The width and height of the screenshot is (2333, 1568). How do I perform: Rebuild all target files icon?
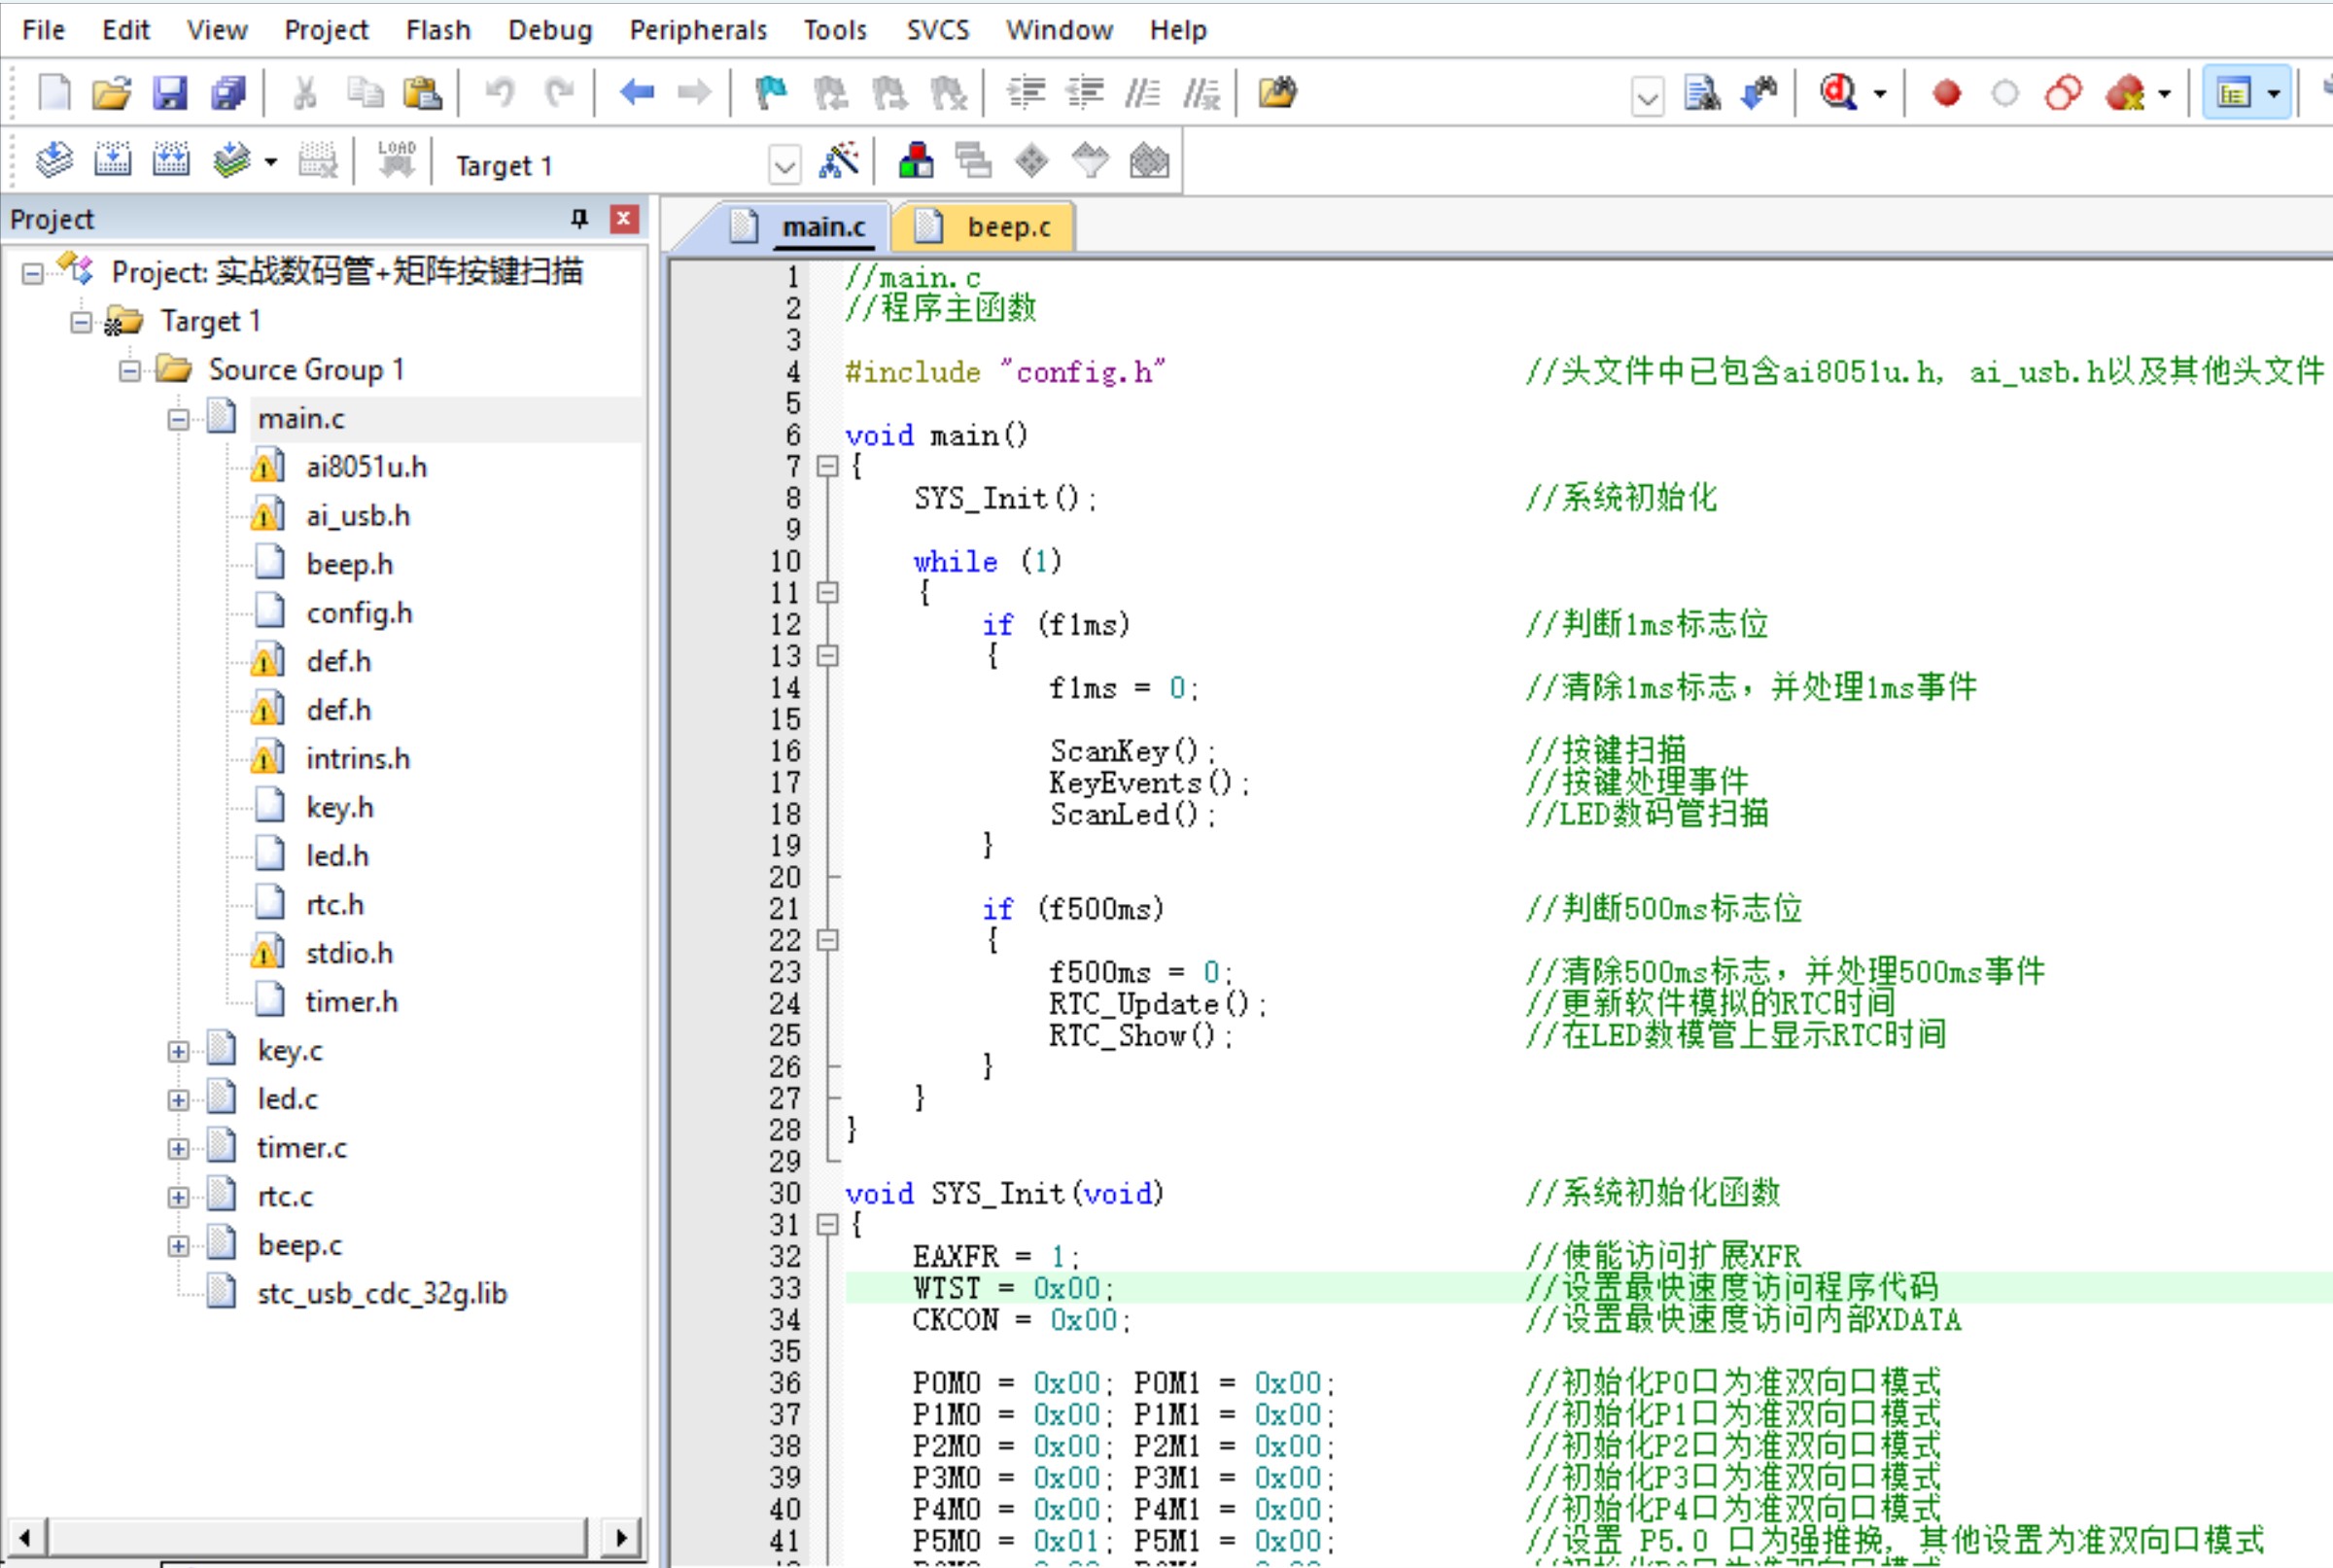171,160
